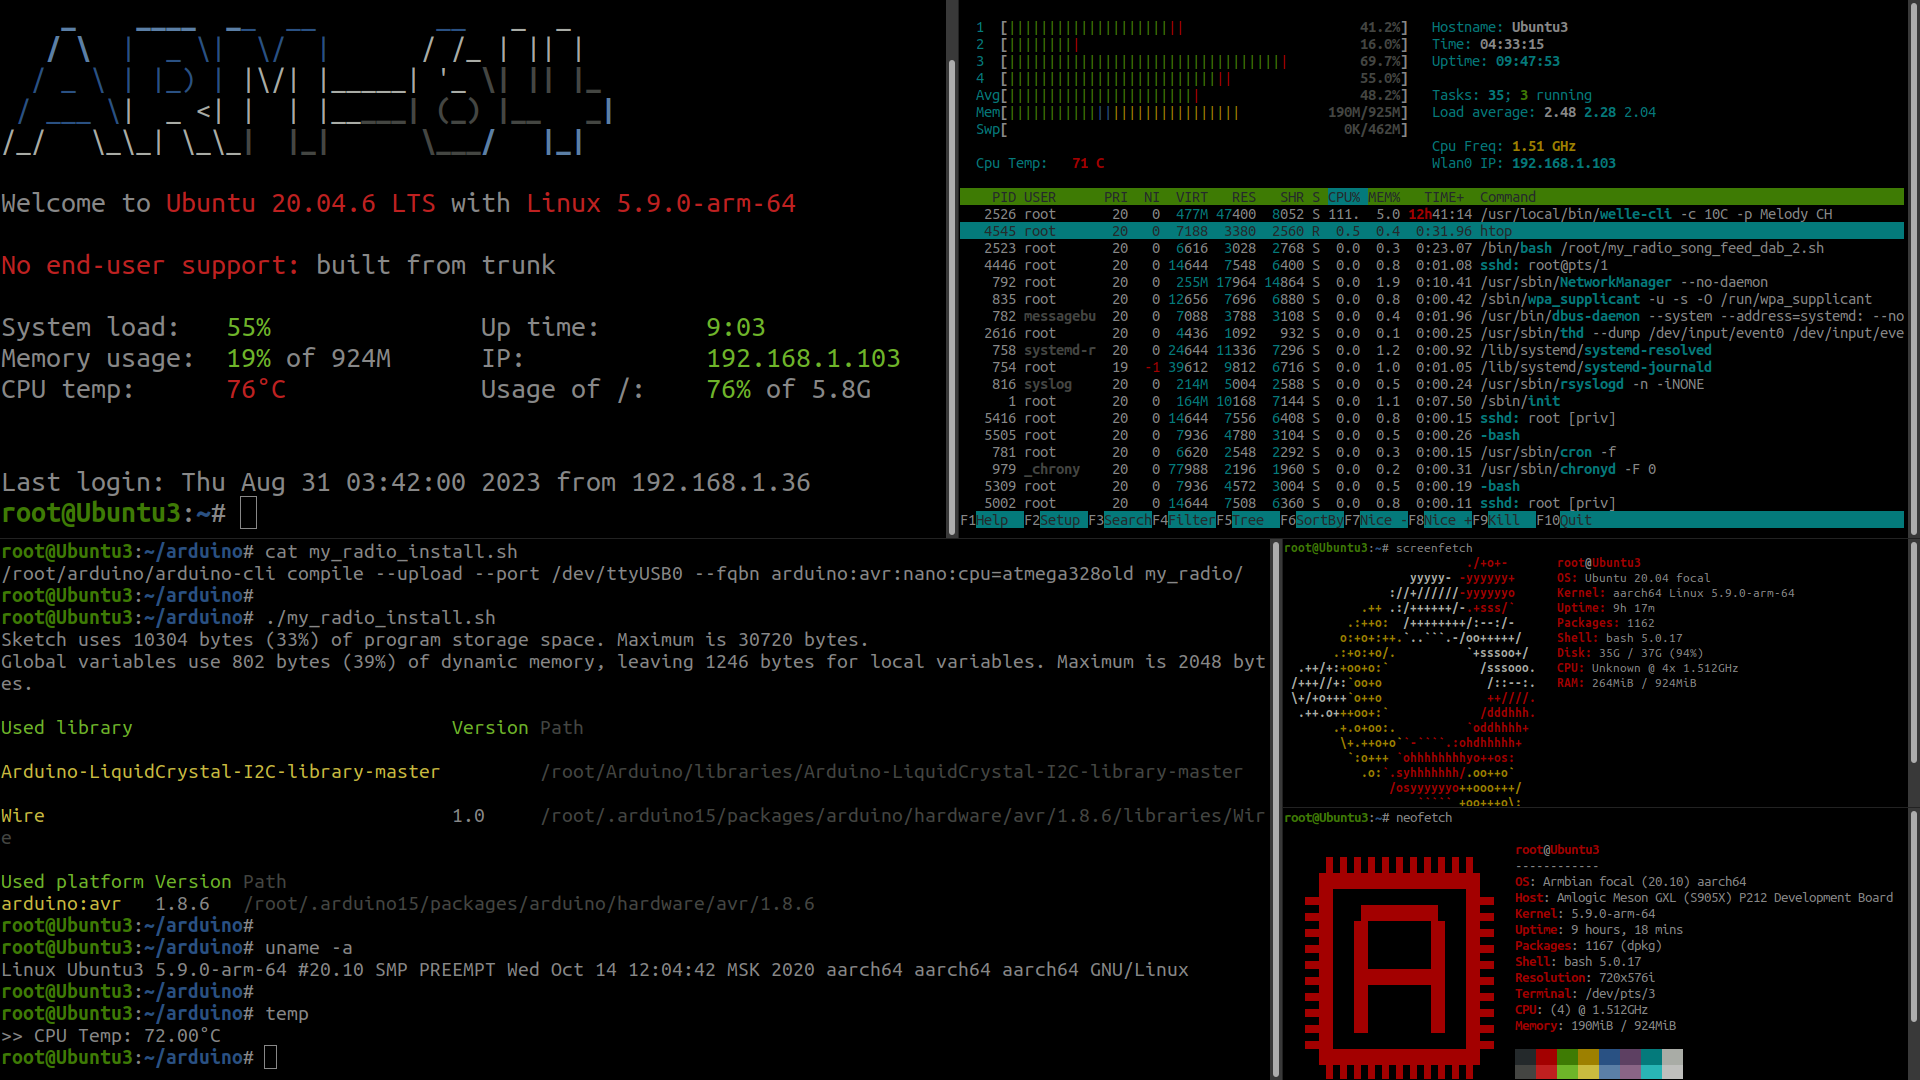Click the PID column header
The height and width of the screenshot is (1080, 1920).
1003,197
